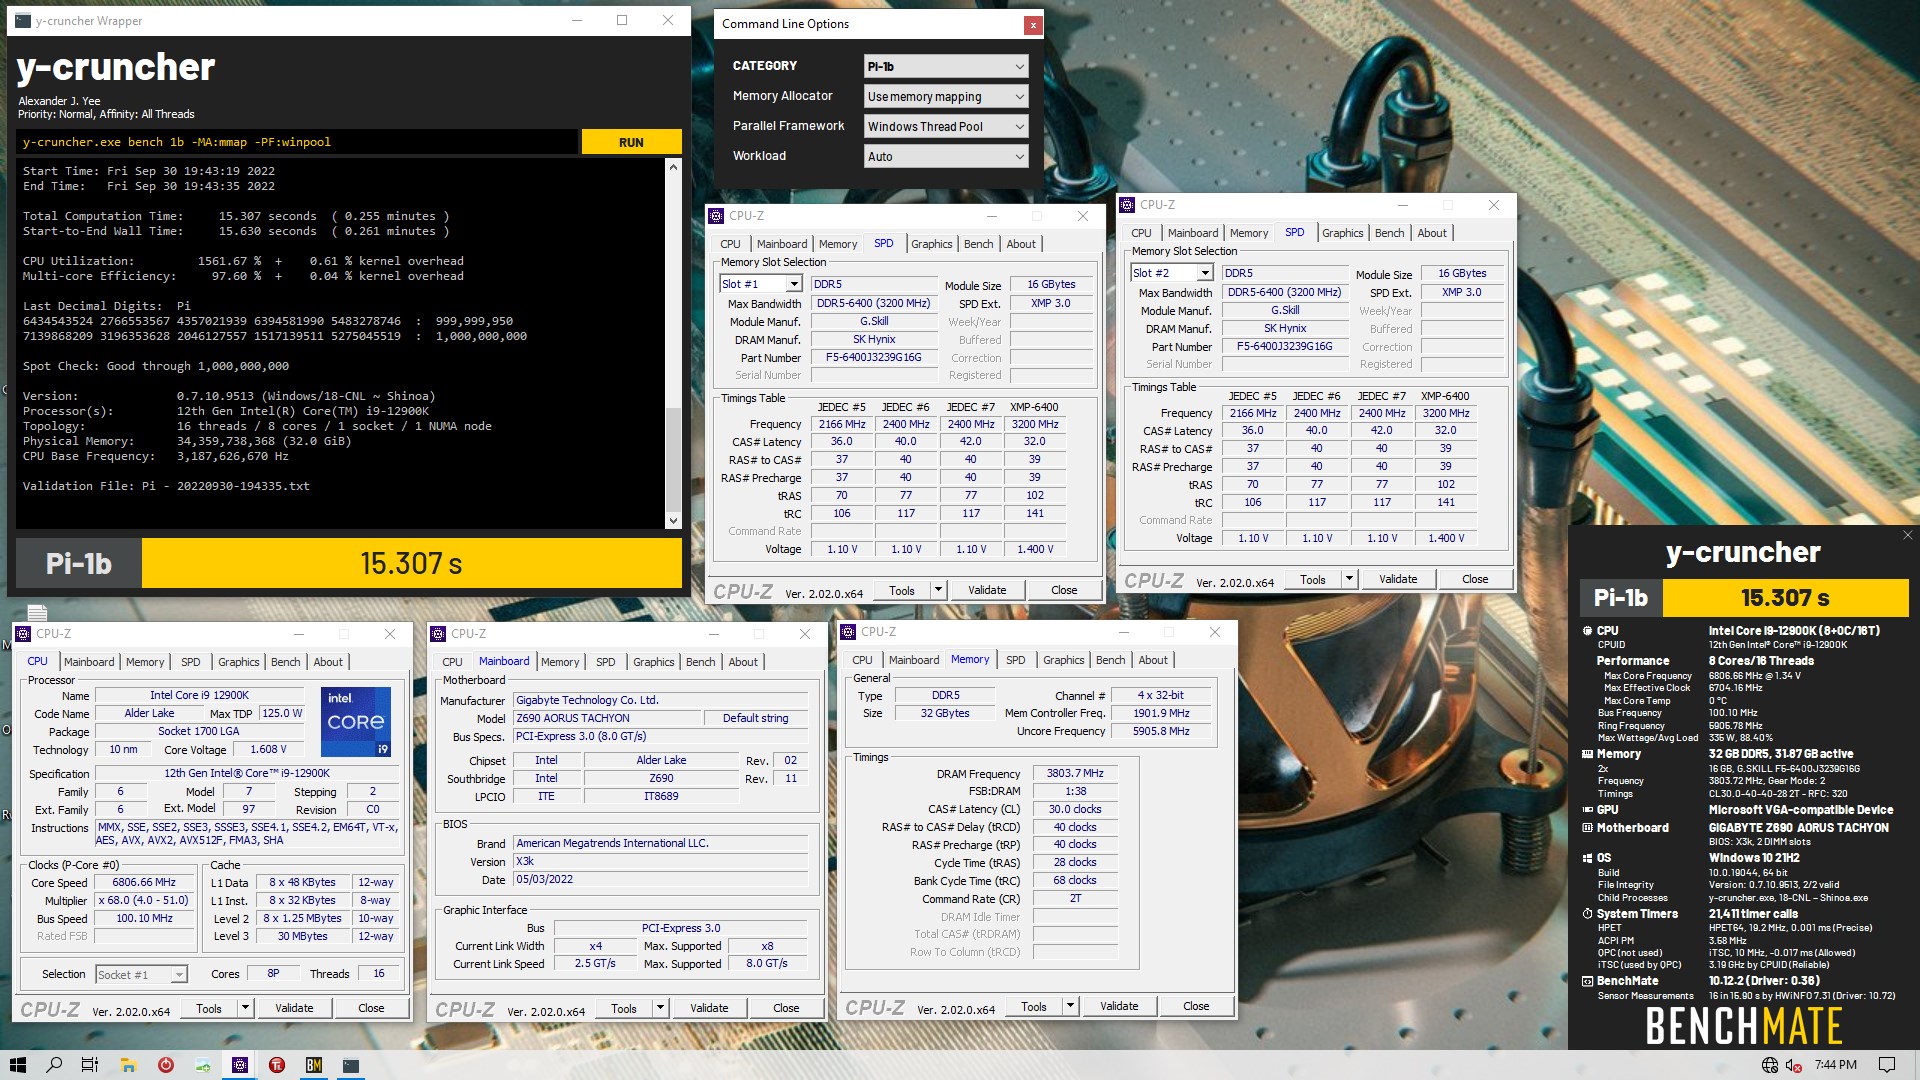Open the Slot #2 memory slot dropdown

1171,273
